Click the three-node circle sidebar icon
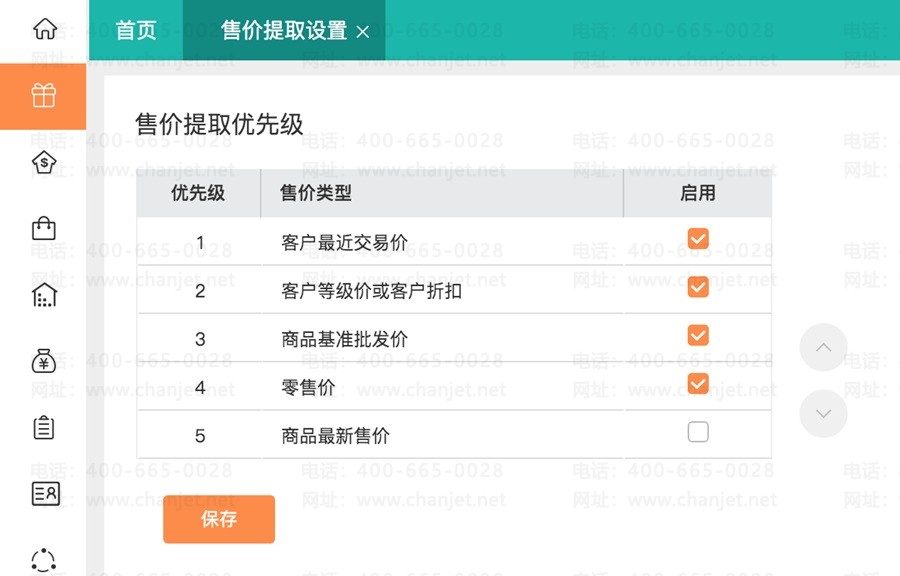The image size is (900, 576). click(44, 558)
